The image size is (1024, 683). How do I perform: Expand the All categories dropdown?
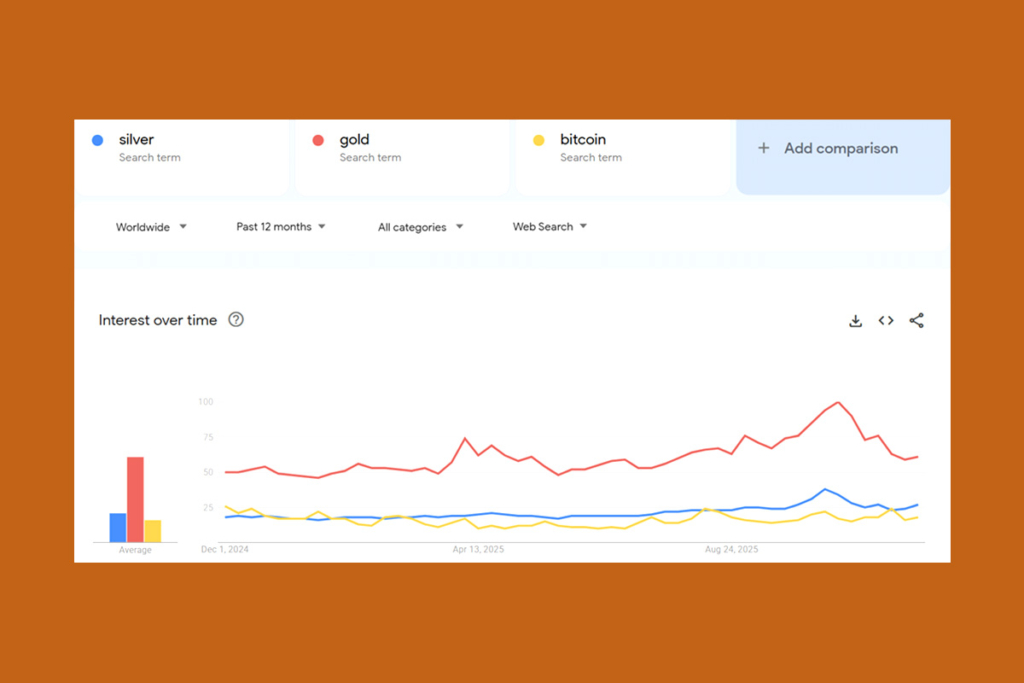pyautogui.click(x=419, y=227)
